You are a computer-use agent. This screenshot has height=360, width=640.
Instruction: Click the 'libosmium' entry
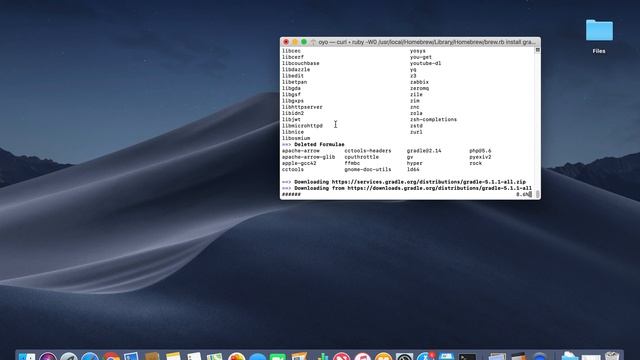pos(296,138)
